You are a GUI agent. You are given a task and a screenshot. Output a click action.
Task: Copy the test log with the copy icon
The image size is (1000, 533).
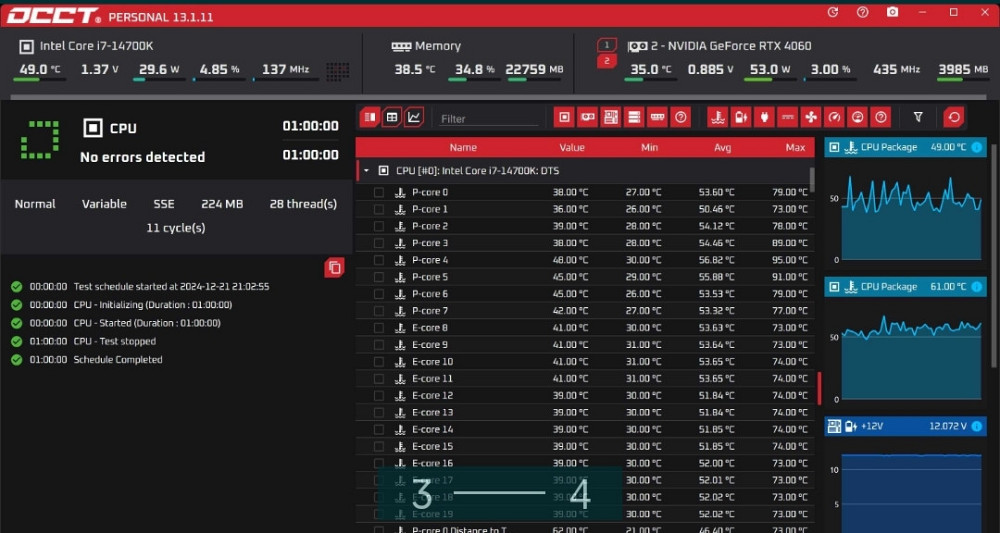[x=334, y=267]
